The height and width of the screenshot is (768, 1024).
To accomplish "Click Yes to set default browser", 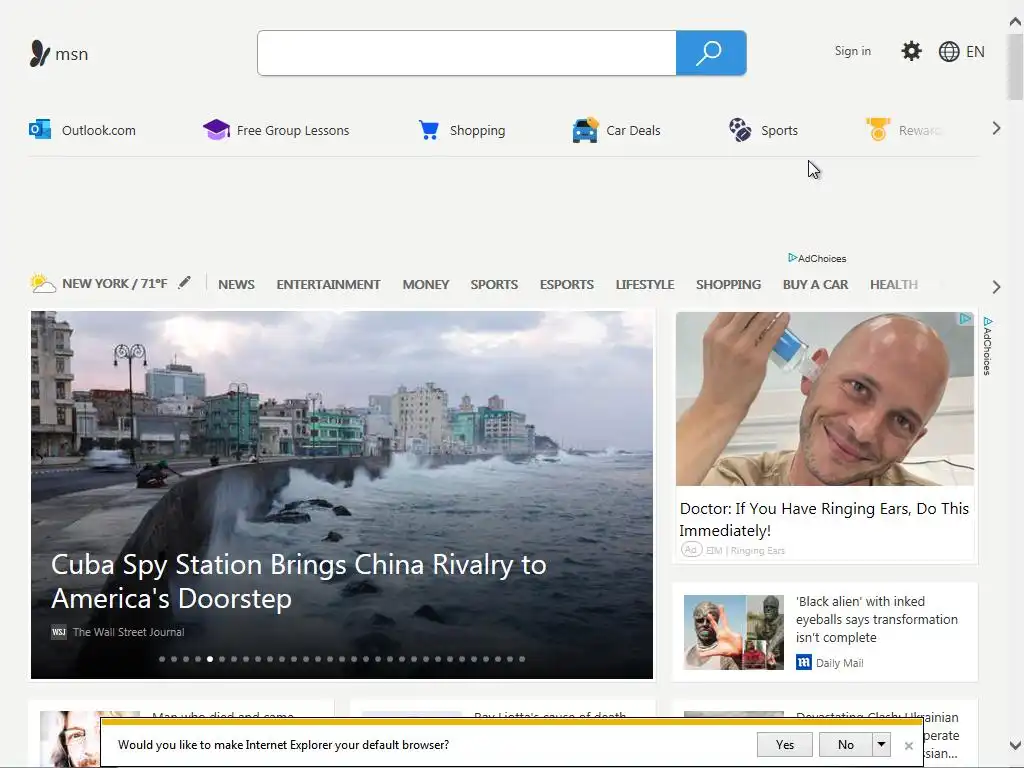I will [x=785, y=744].
